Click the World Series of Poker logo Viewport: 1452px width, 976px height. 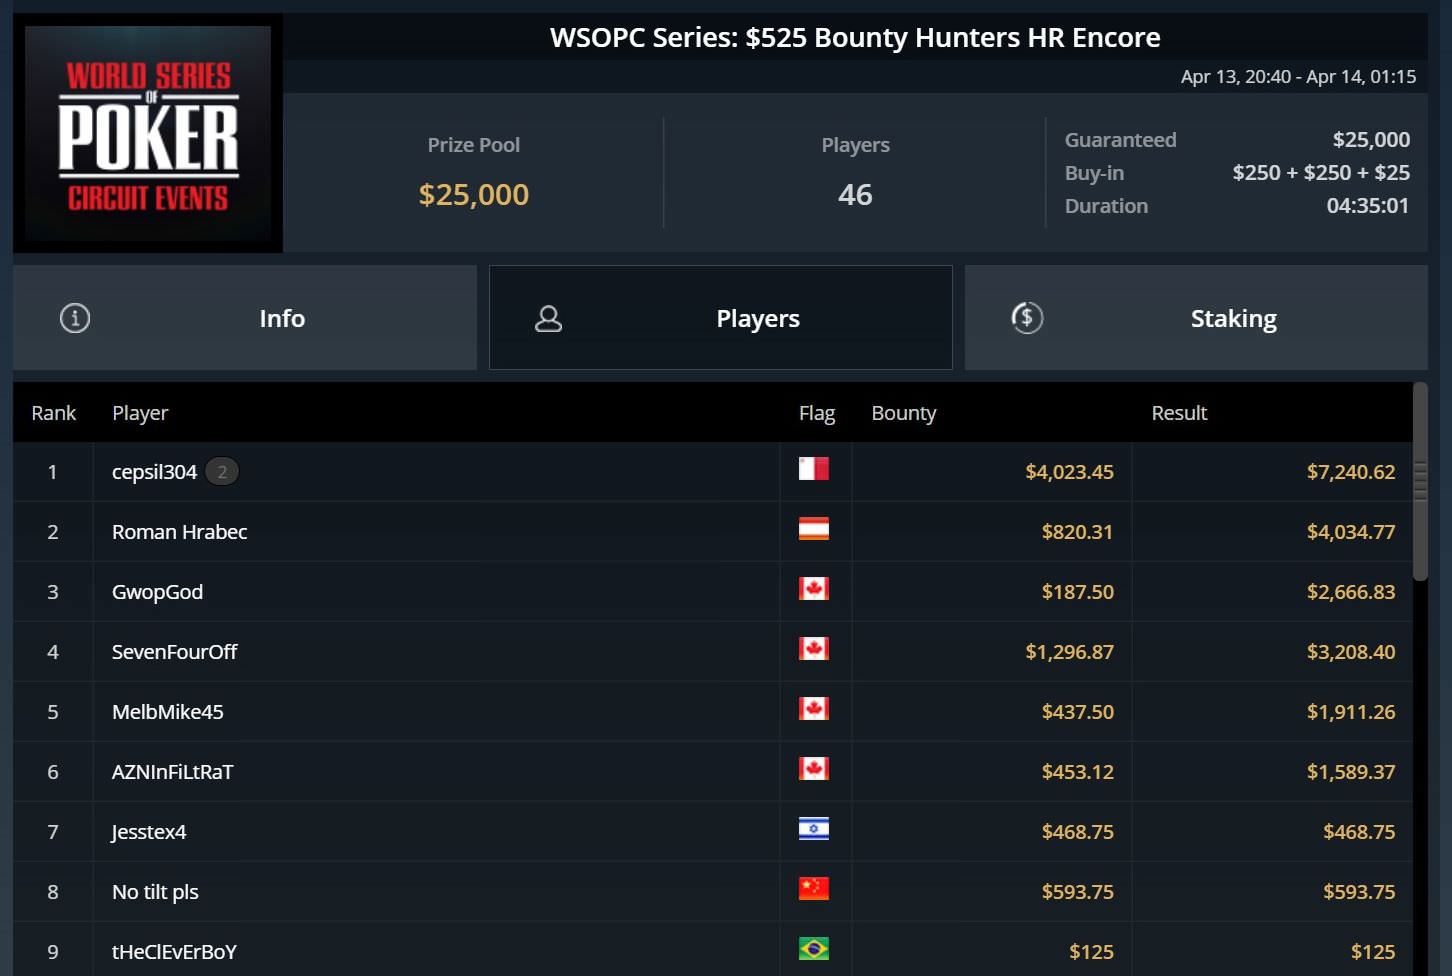(148, 133)
